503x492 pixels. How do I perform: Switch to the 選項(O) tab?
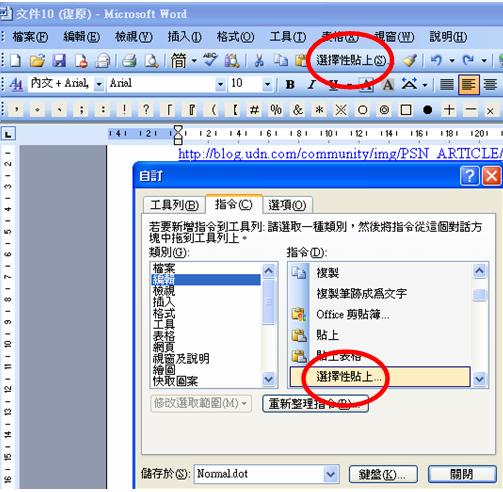coord(287,205)
